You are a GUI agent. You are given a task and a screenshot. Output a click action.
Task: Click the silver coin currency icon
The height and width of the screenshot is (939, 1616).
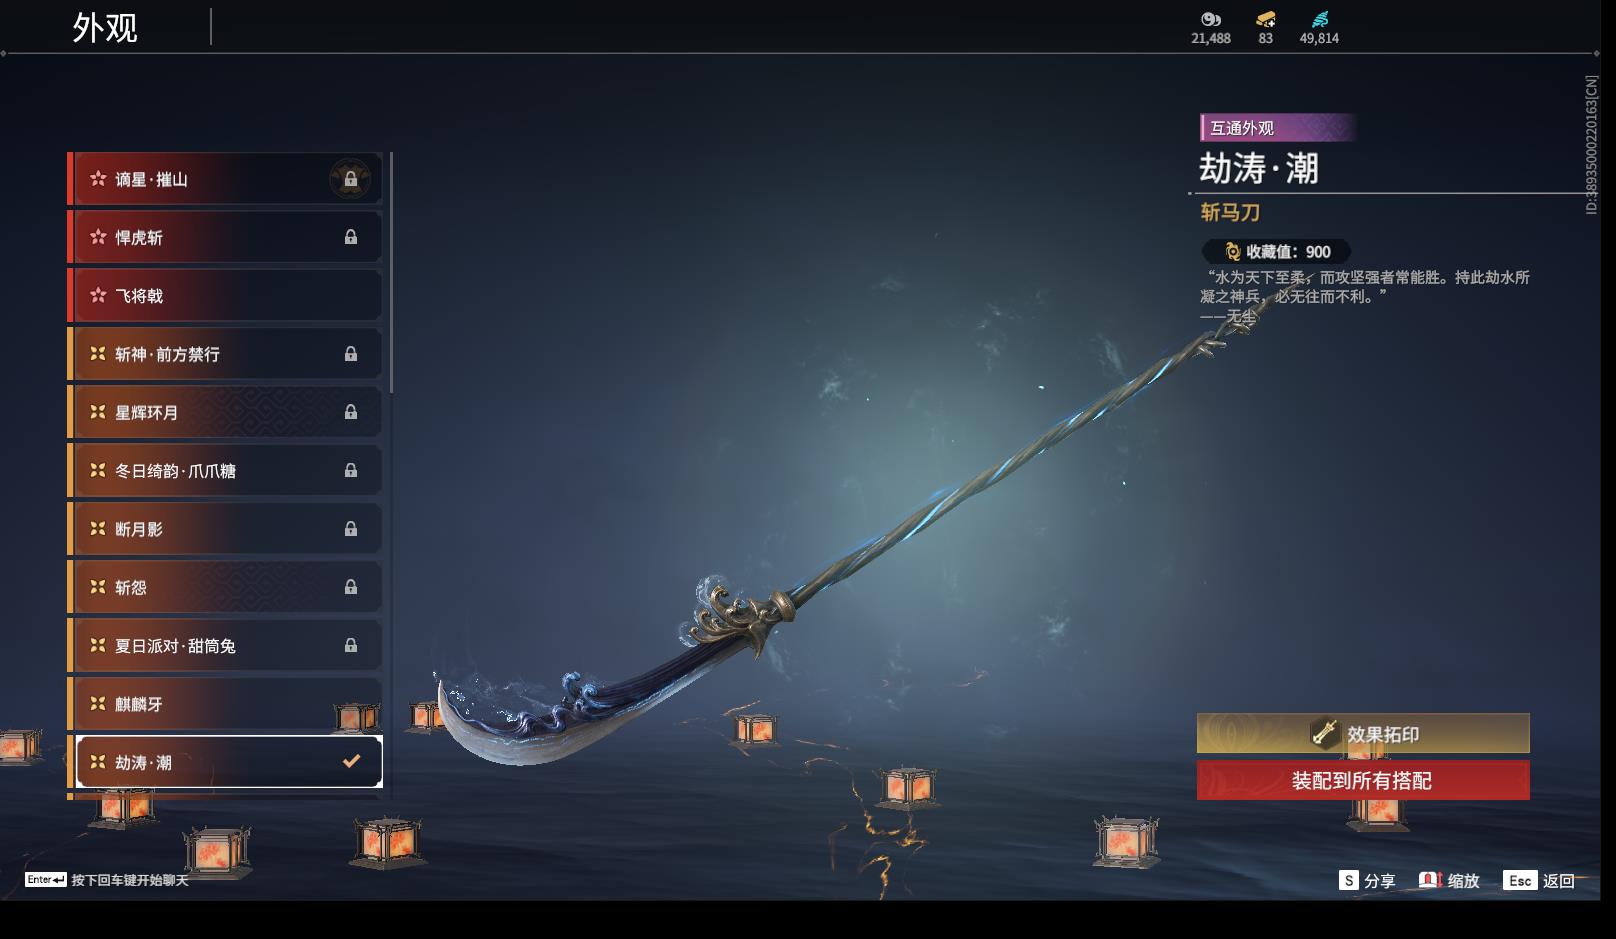tap(1210, 19)
